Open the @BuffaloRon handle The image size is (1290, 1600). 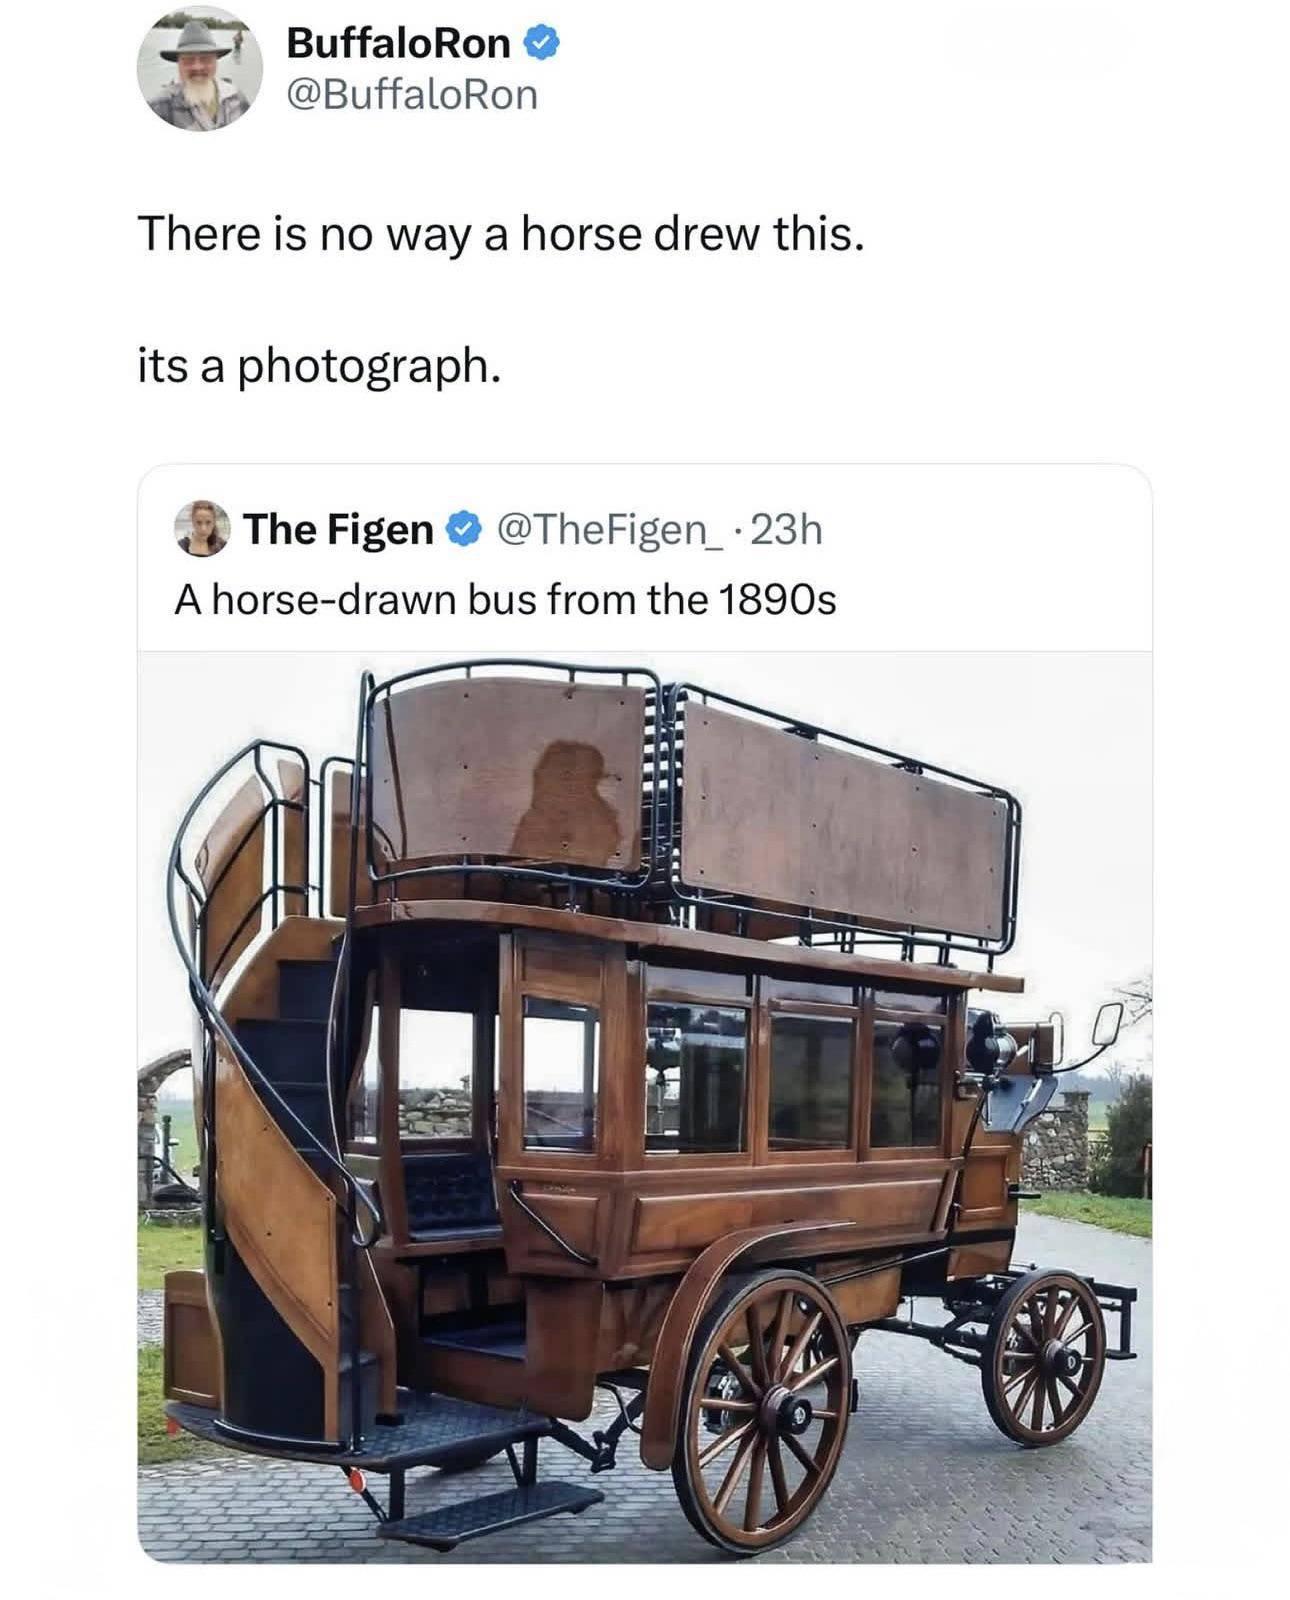coord(411,95)
